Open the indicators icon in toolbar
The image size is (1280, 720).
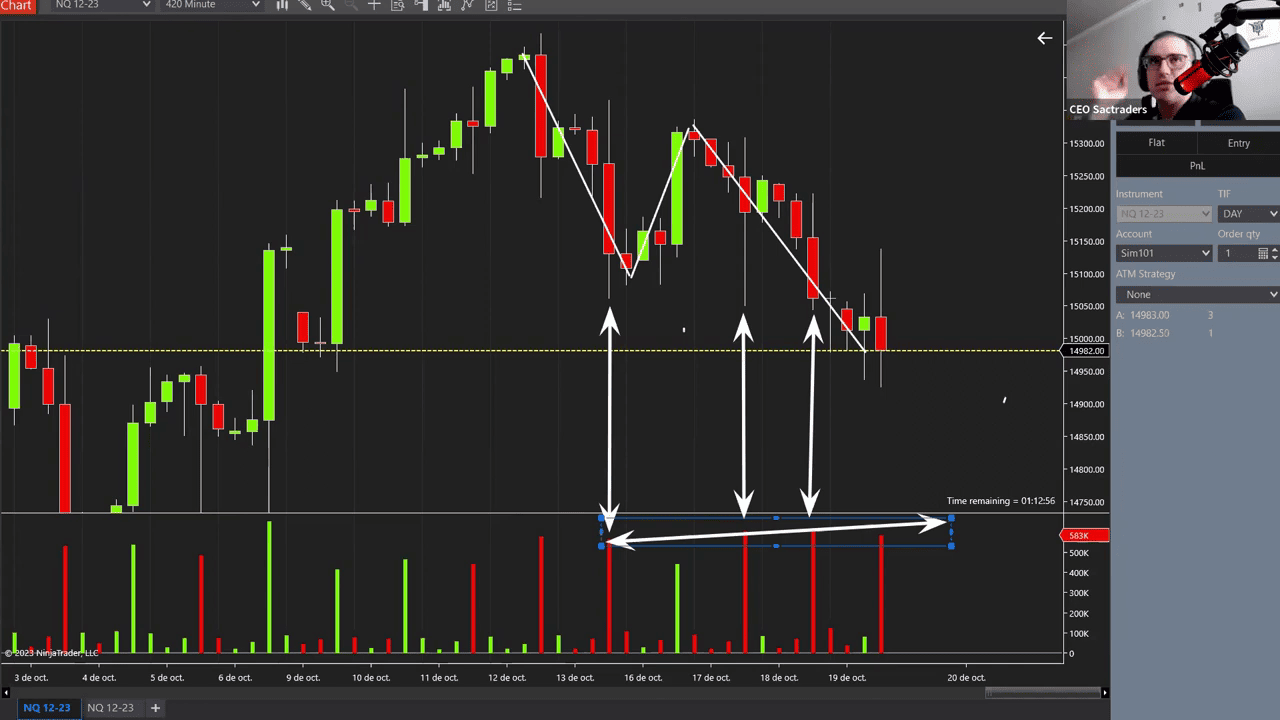444,5
